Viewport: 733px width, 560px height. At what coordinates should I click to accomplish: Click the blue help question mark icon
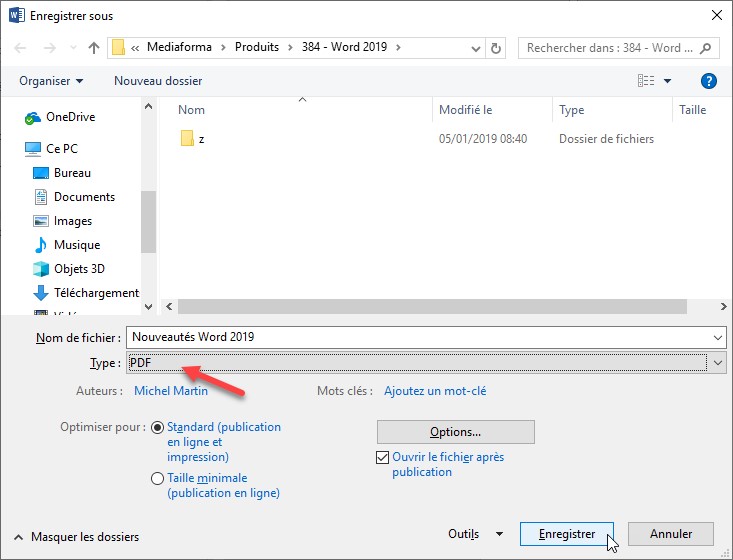(708, 81)
